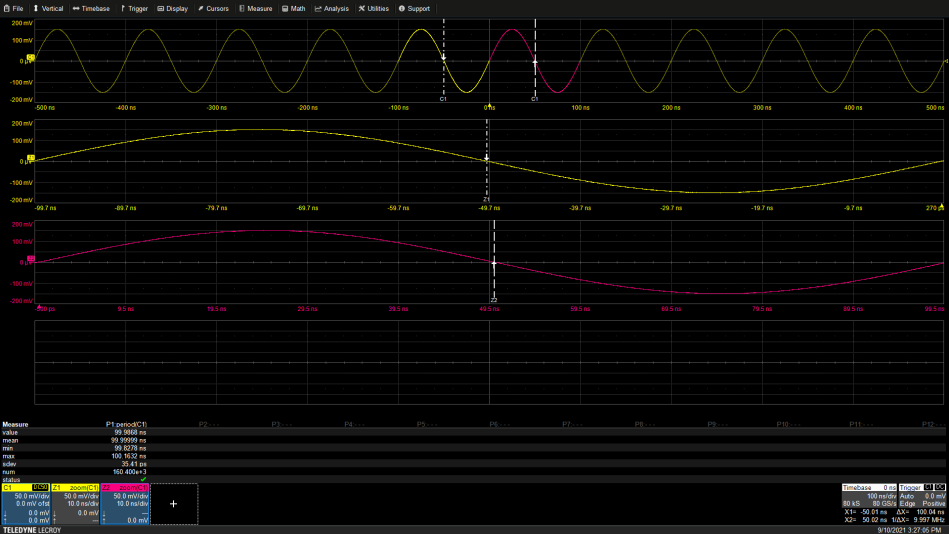949x534 pixels.
Task: Click the green status checkmark for P1
Action: tap(143, 480)
